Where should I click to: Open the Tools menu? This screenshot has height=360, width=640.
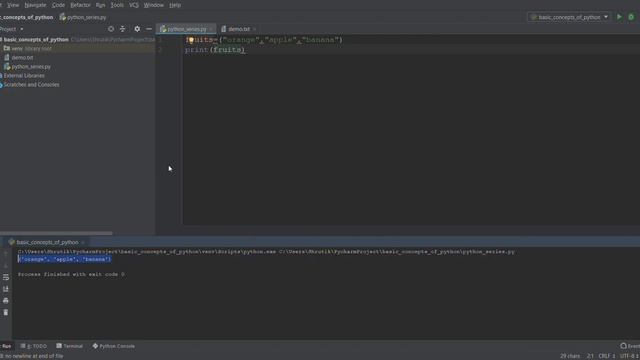pyautogui.click(x=117, y=5)
